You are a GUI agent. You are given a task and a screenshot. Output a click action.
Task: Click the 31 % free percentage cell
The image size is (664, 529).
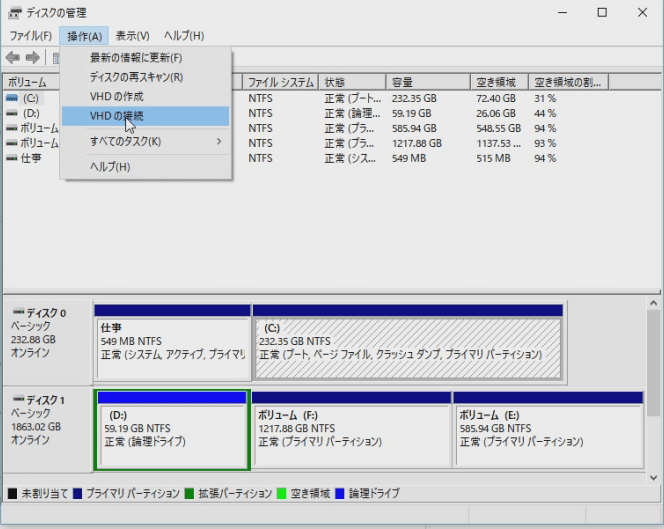(545, 98)
